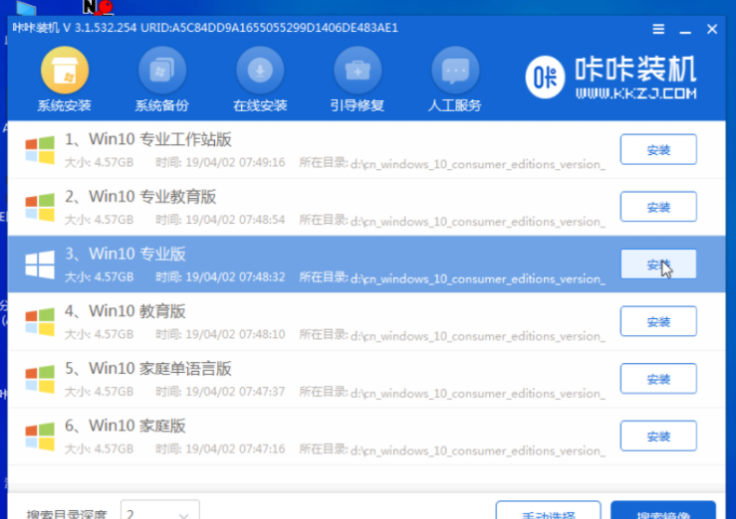Click Windows logo of Win10 家庭版 row

[40, 436]
